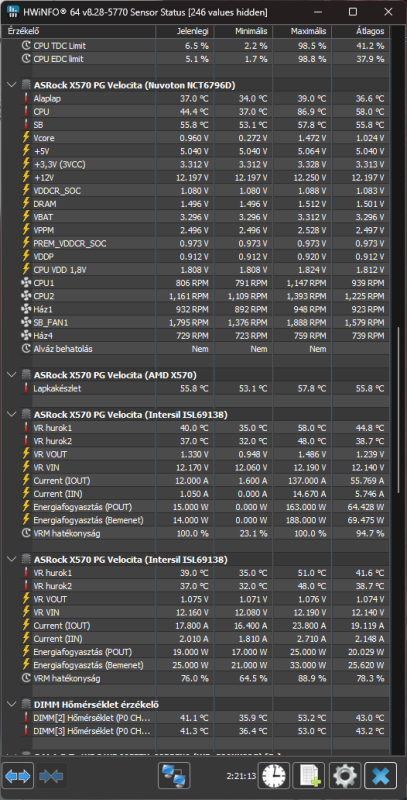The height and width of the screenshot is (800, 407).
Task: Collapse the AMD X570 sensor group
Action: 12,375
